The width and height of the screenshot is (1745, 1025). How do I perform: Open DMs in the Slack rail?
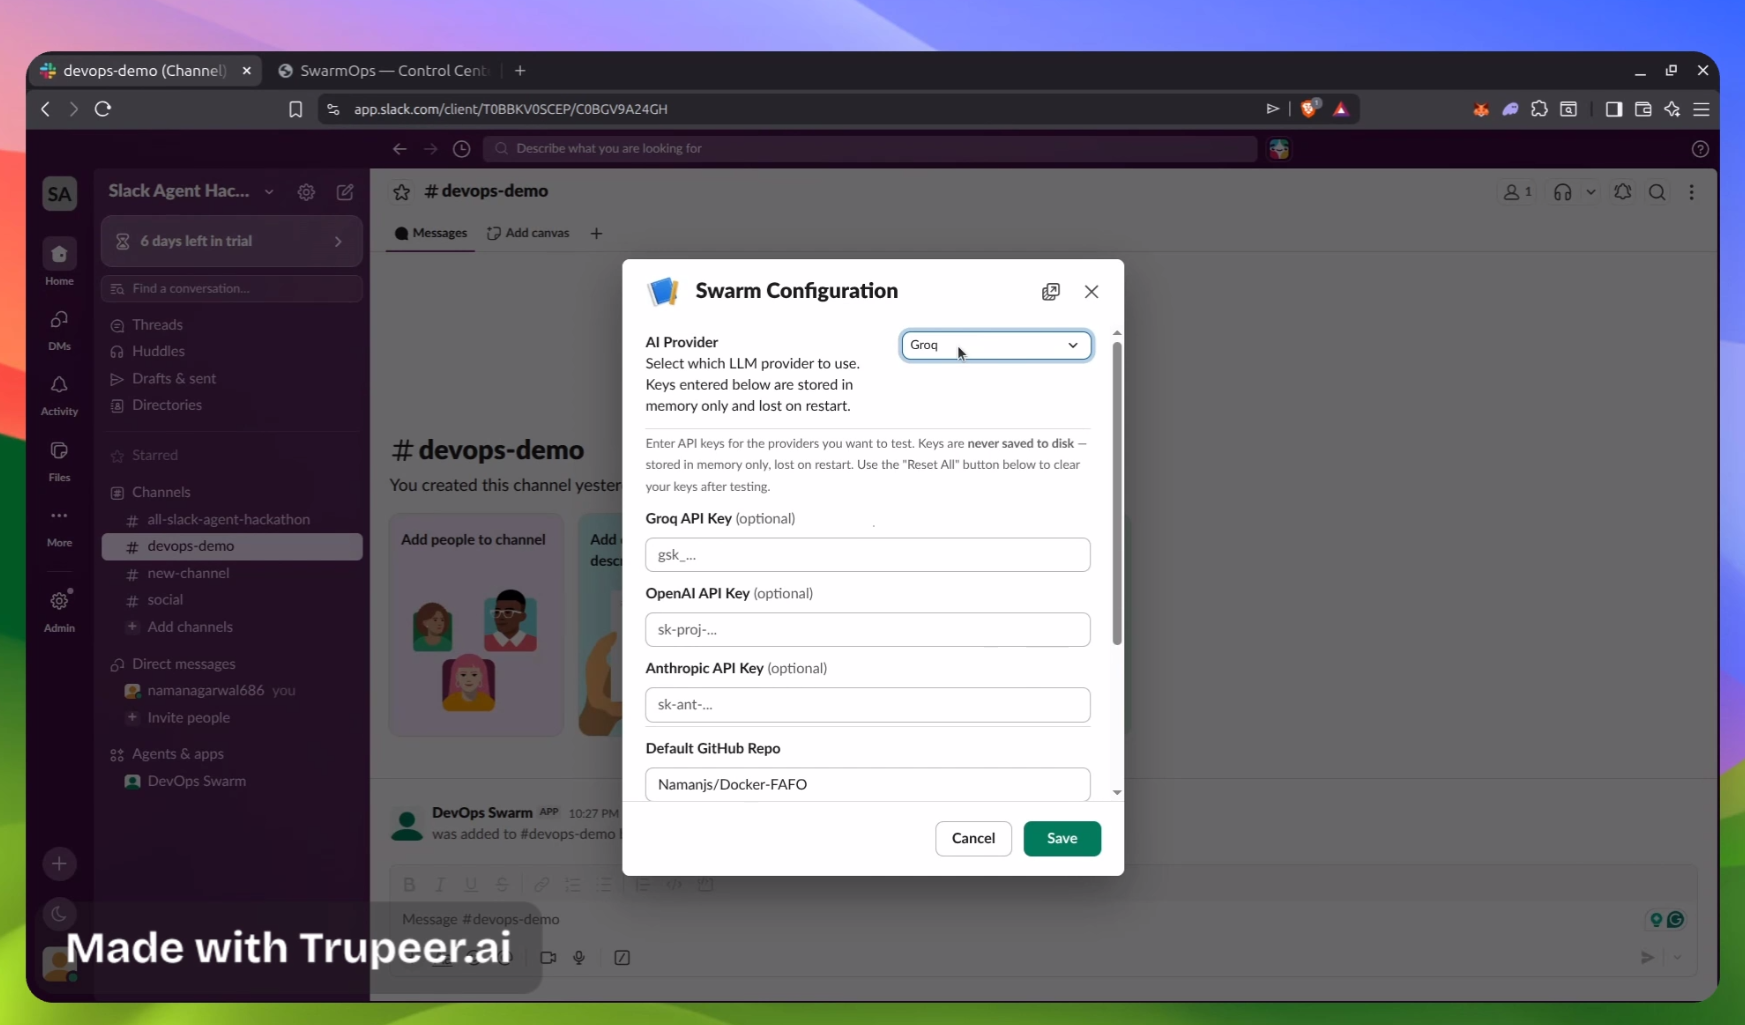[60, 330]
